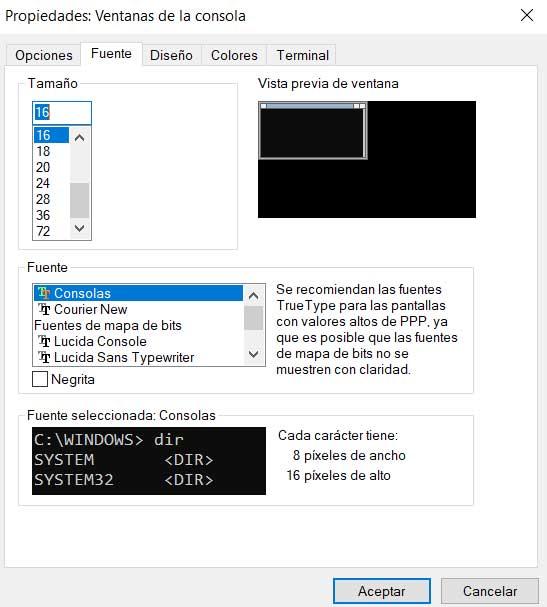Open the Terminal tab
The width and height of the screenshot is (547, 607).
pos(302,55)
